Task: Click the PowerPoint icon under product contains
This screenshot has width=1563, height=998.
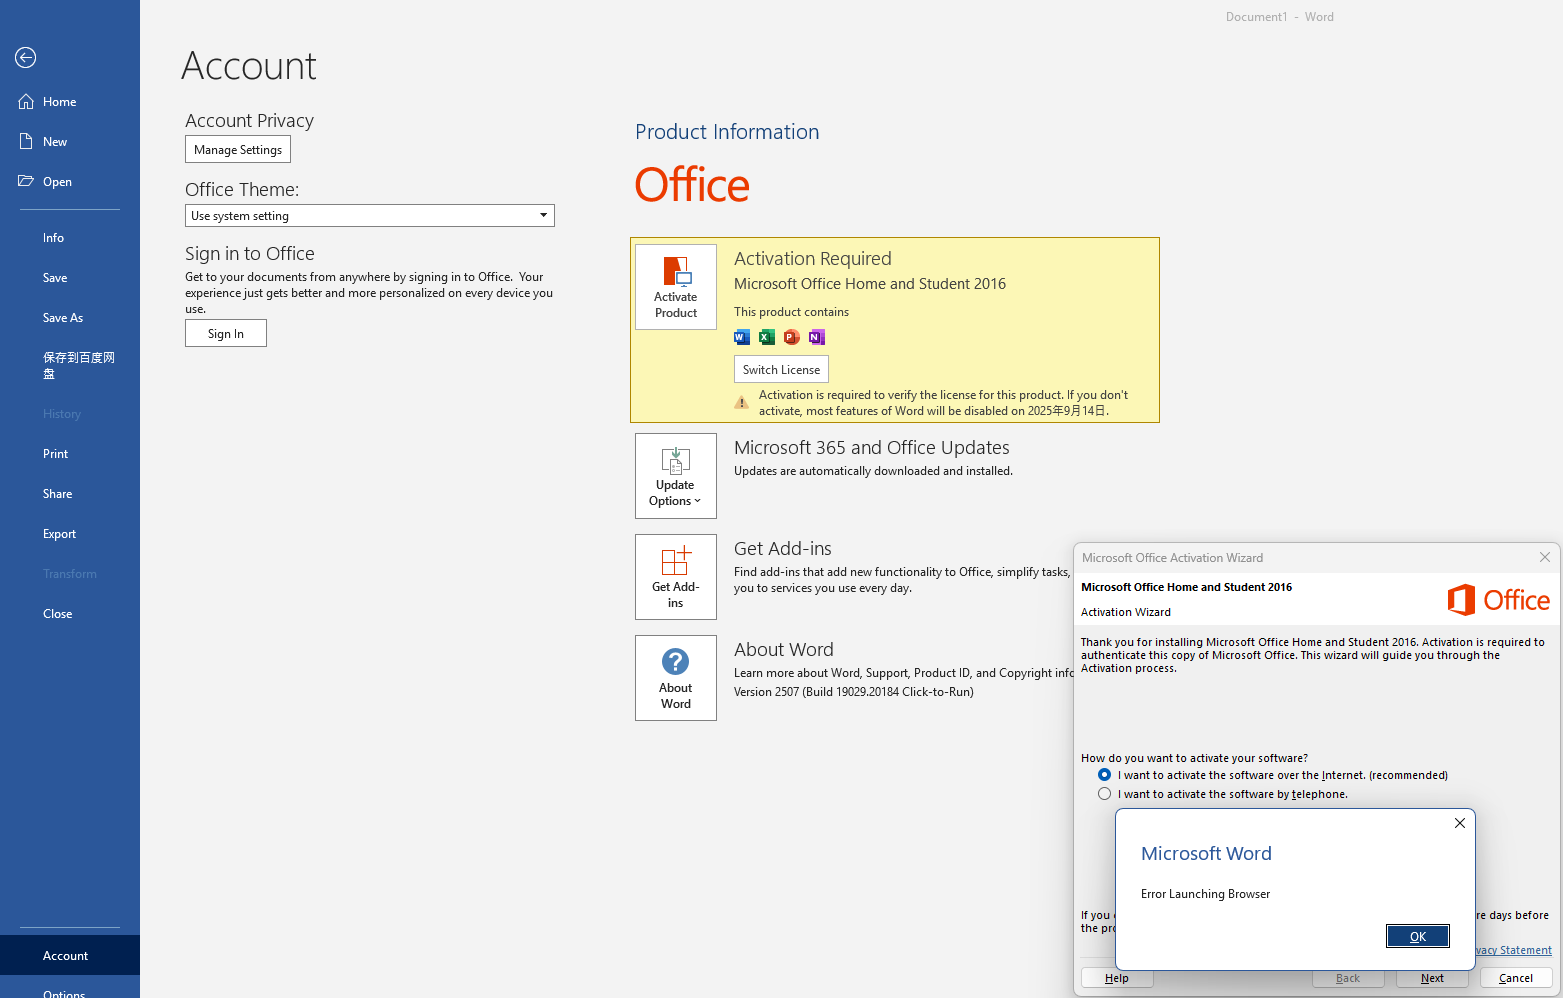Action: click(792, 337)
